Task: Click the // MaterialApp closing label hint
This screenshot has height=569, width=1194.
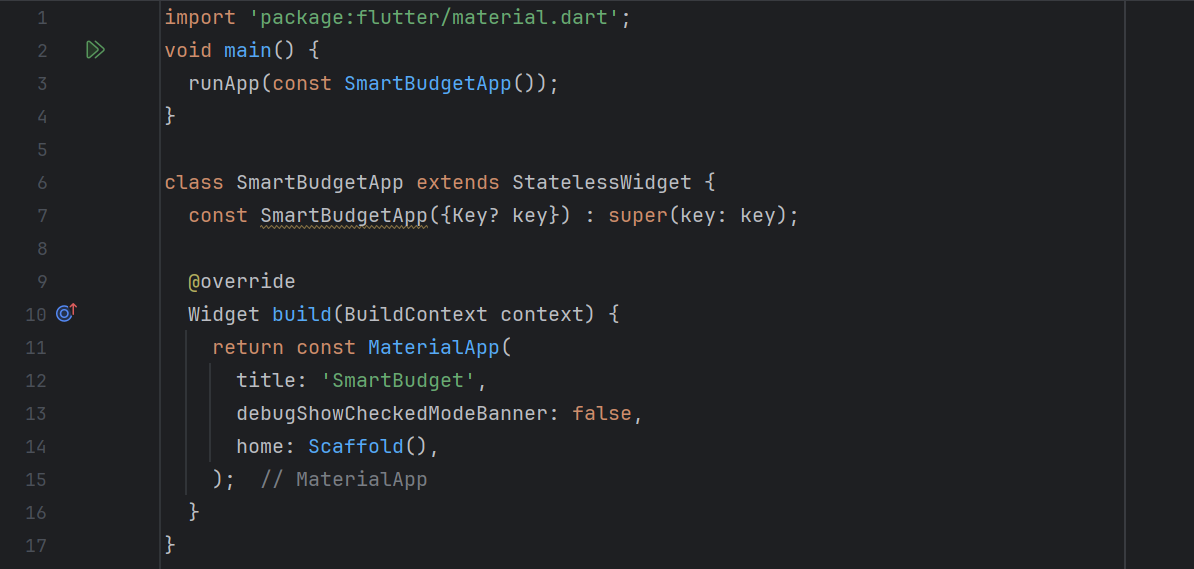Action: click(343, 480)
